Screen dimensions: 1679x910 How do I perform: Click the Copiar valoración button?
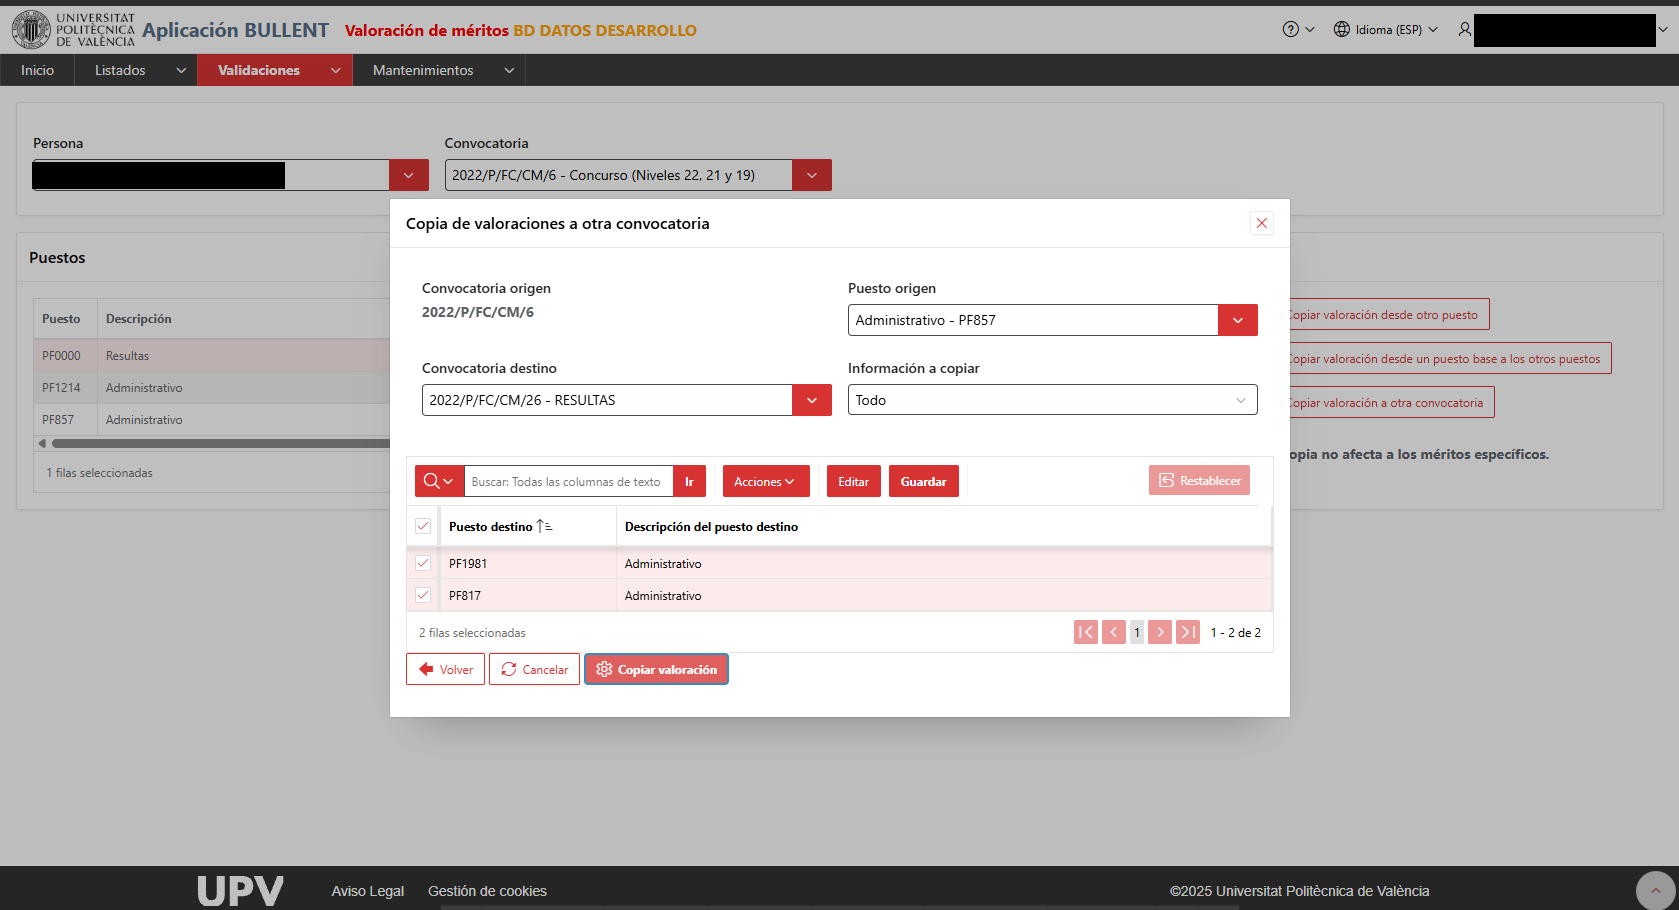(656, 669)
